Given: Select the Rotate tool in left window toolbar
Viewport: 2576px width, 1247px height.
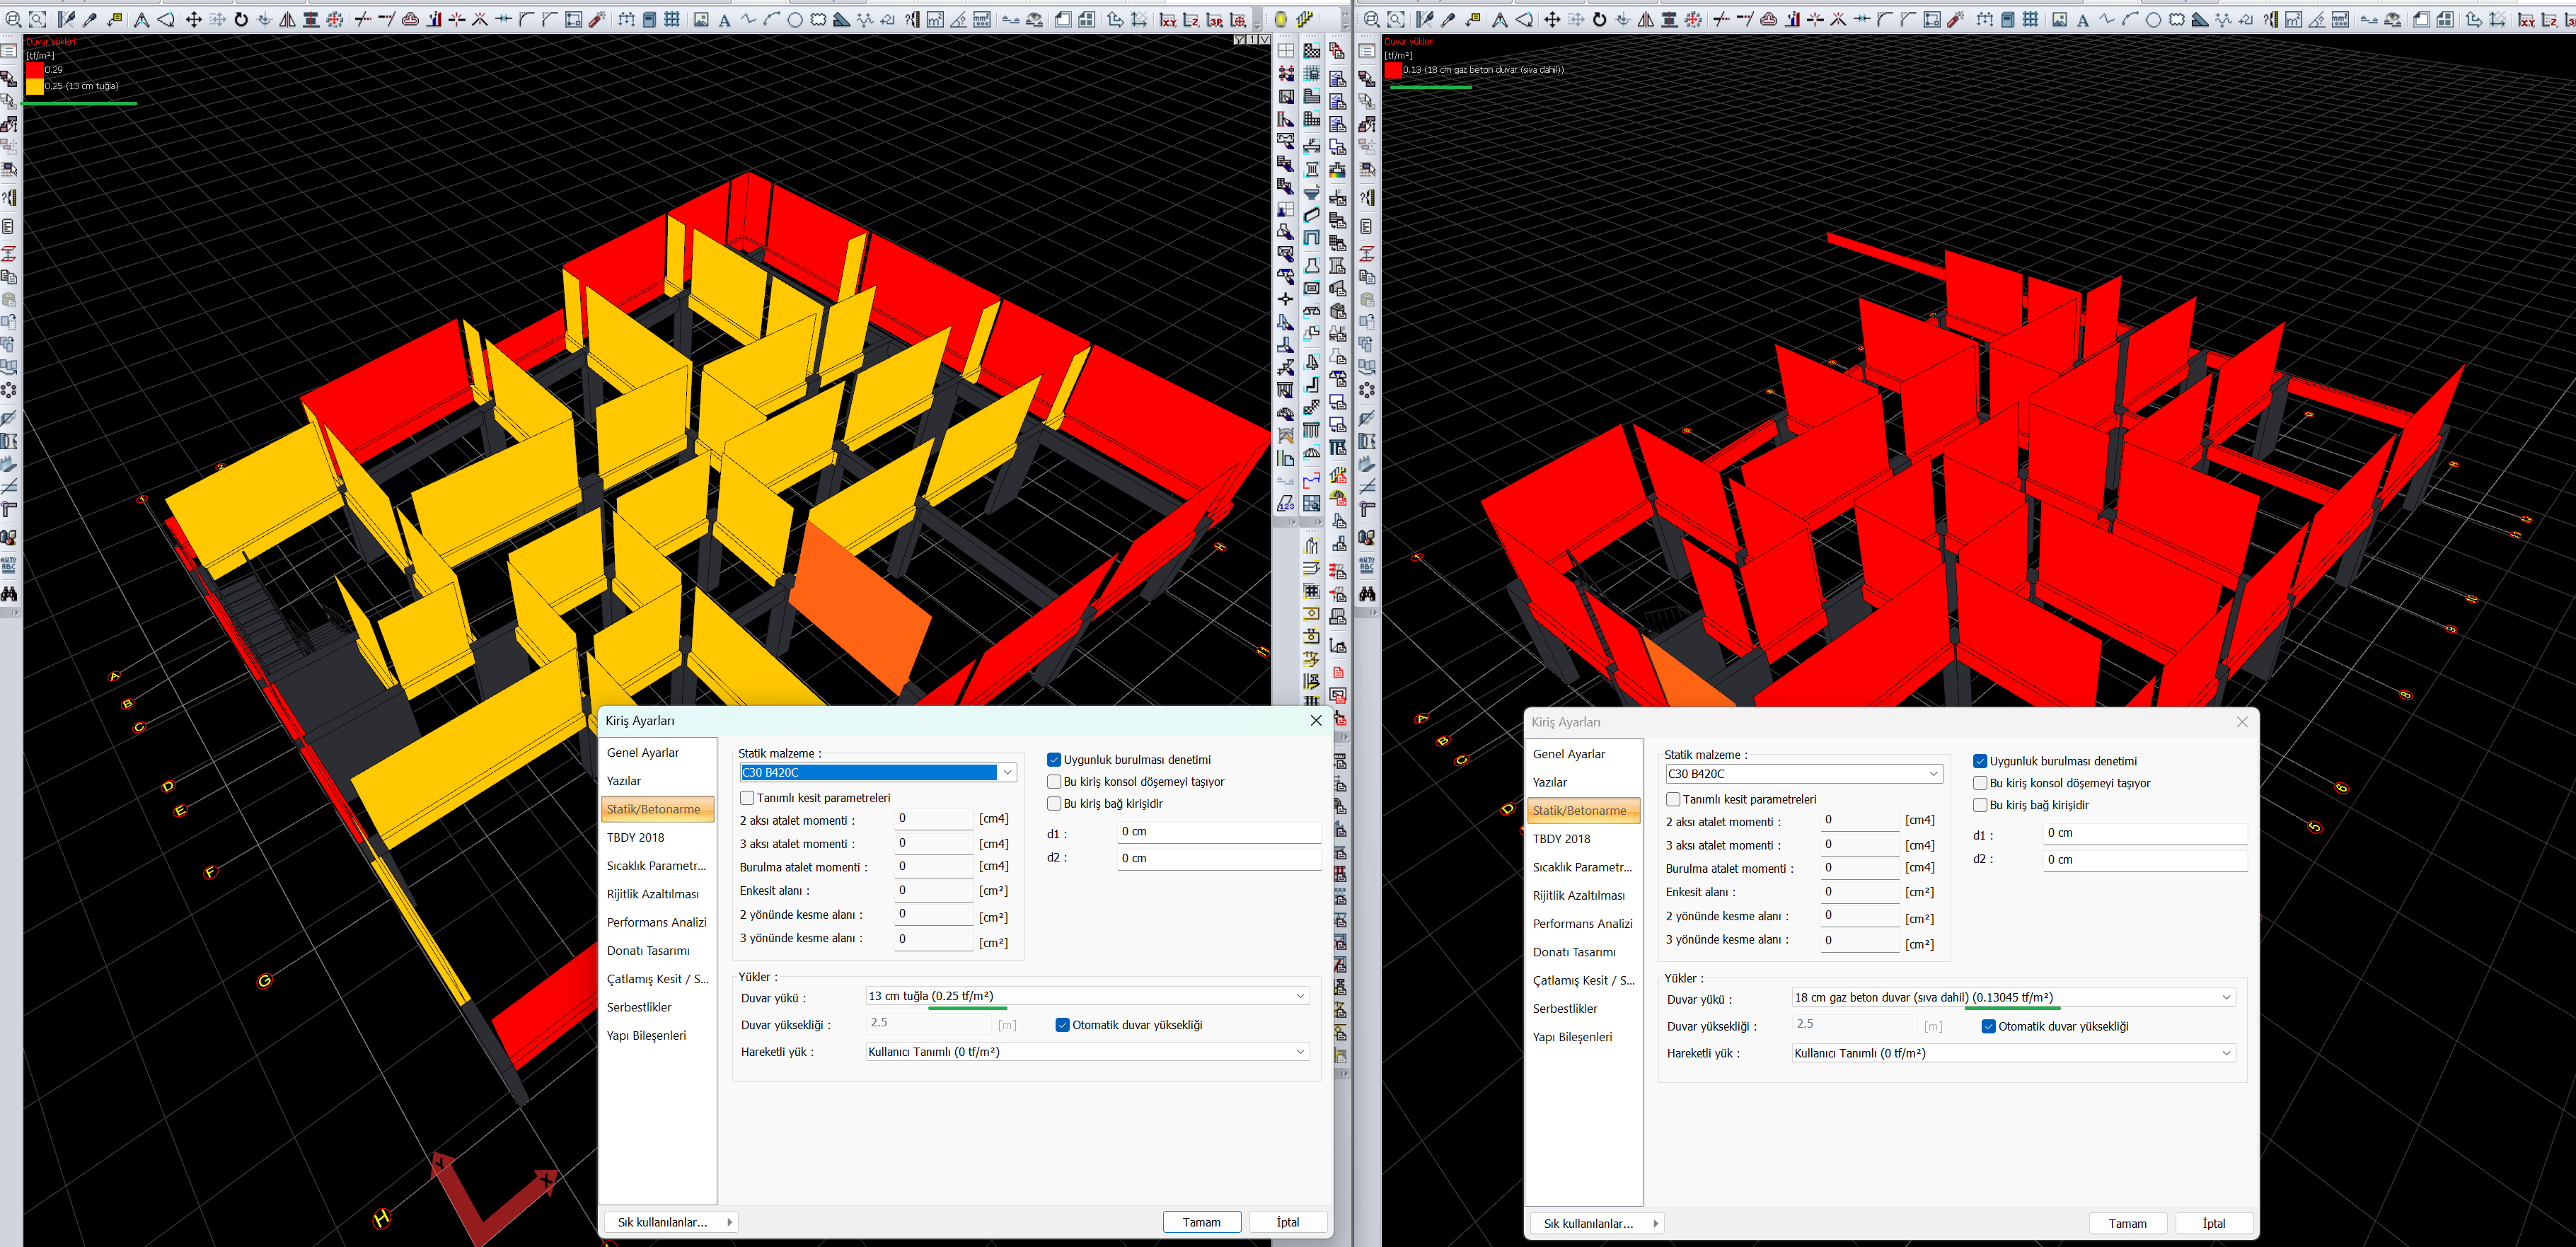Looking at the screenshot, I should pyautogui.click(x=241, y=19).
